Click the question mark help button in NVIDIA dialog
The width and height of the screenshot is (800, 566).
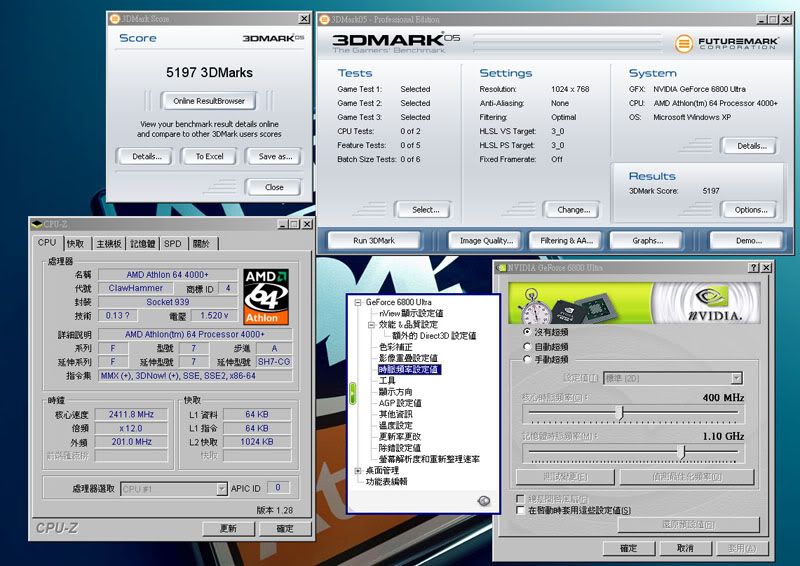[754, 267]
